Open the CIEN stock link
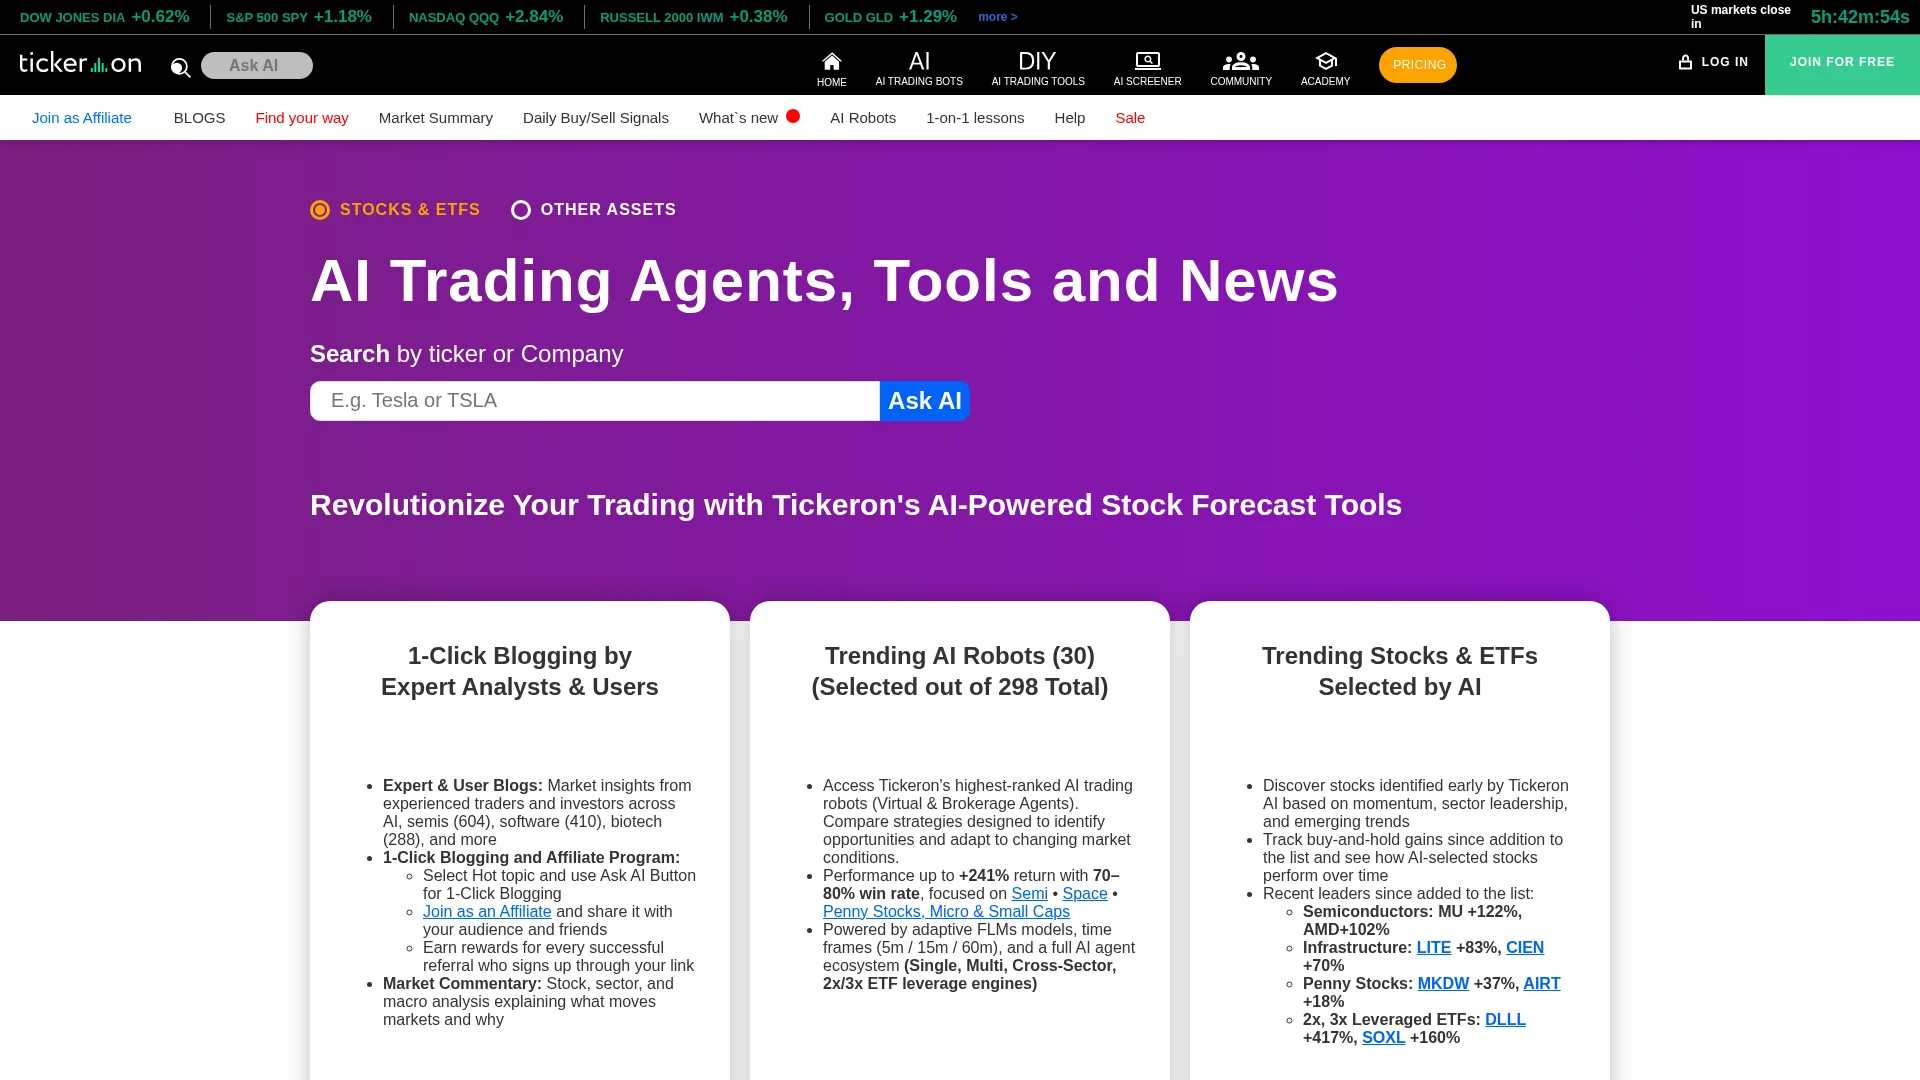1920x1080 pixels. pyautogui.click(x=1525, y=948)
